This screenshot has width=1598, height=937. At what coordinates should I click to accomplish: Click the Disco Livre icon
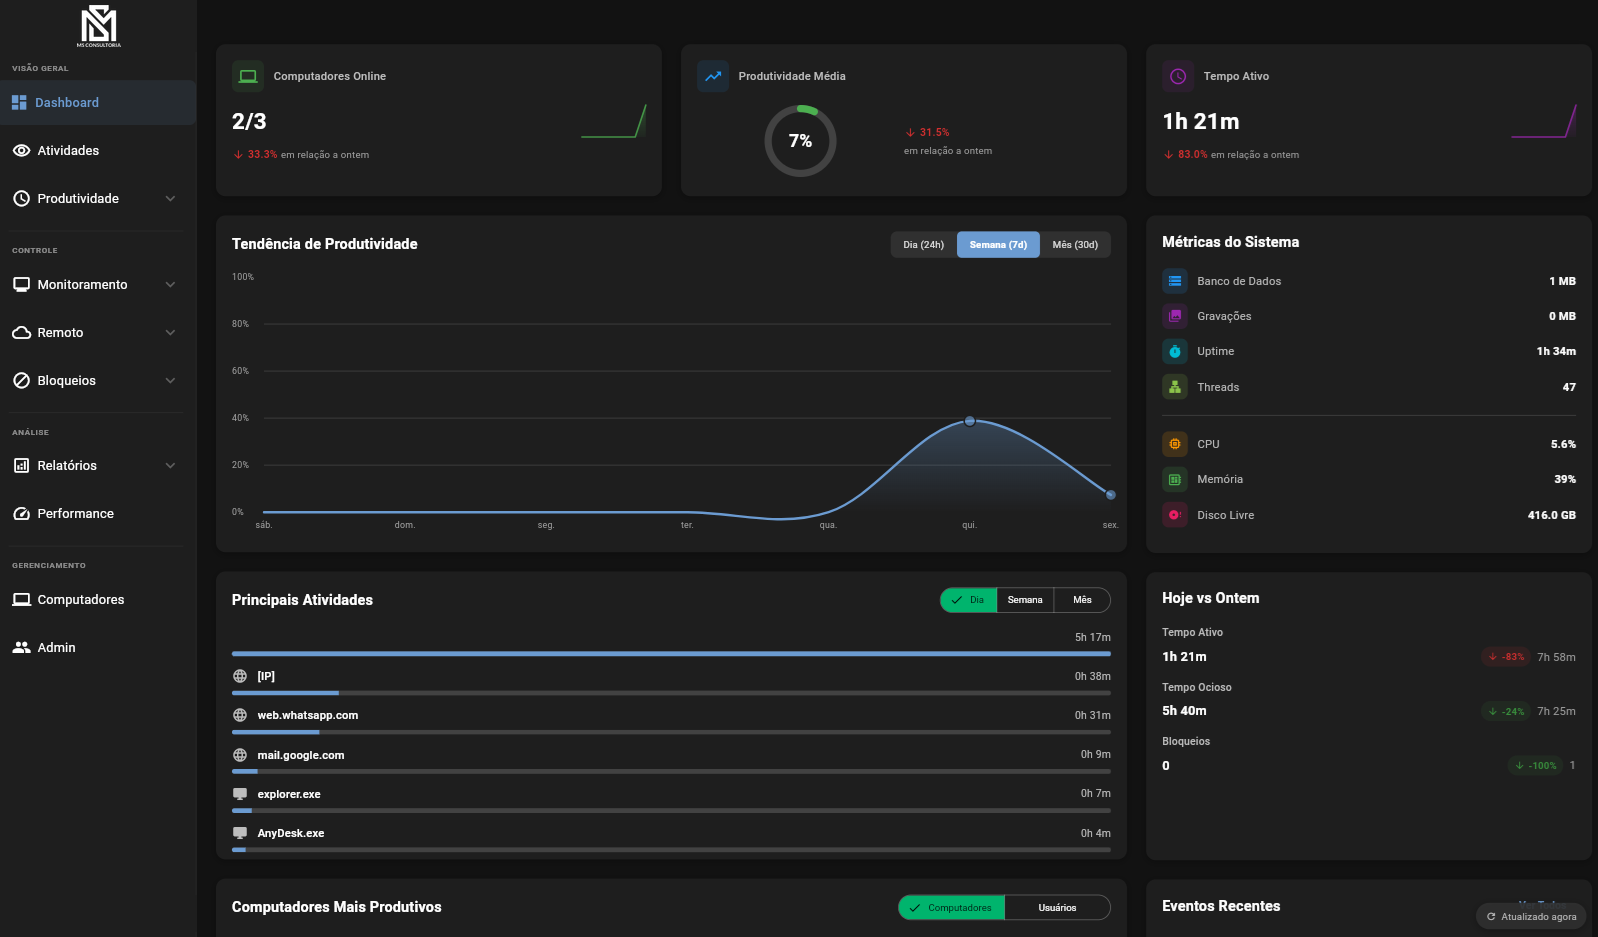click(x=1175, y=515)
